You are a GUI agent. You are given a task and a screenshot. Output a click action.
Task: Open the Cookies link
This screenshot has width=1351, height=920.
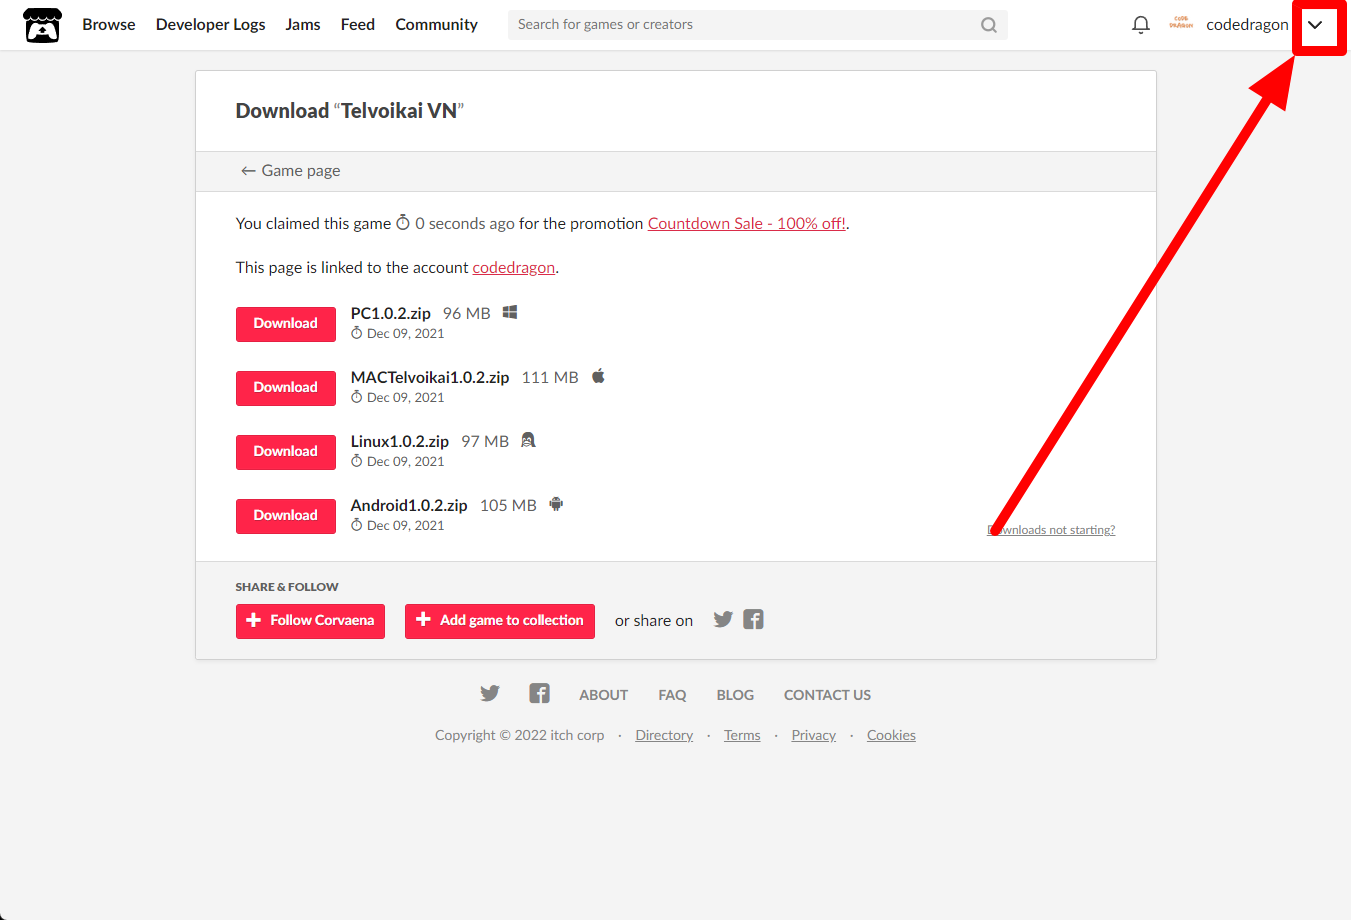click(891, 736)
